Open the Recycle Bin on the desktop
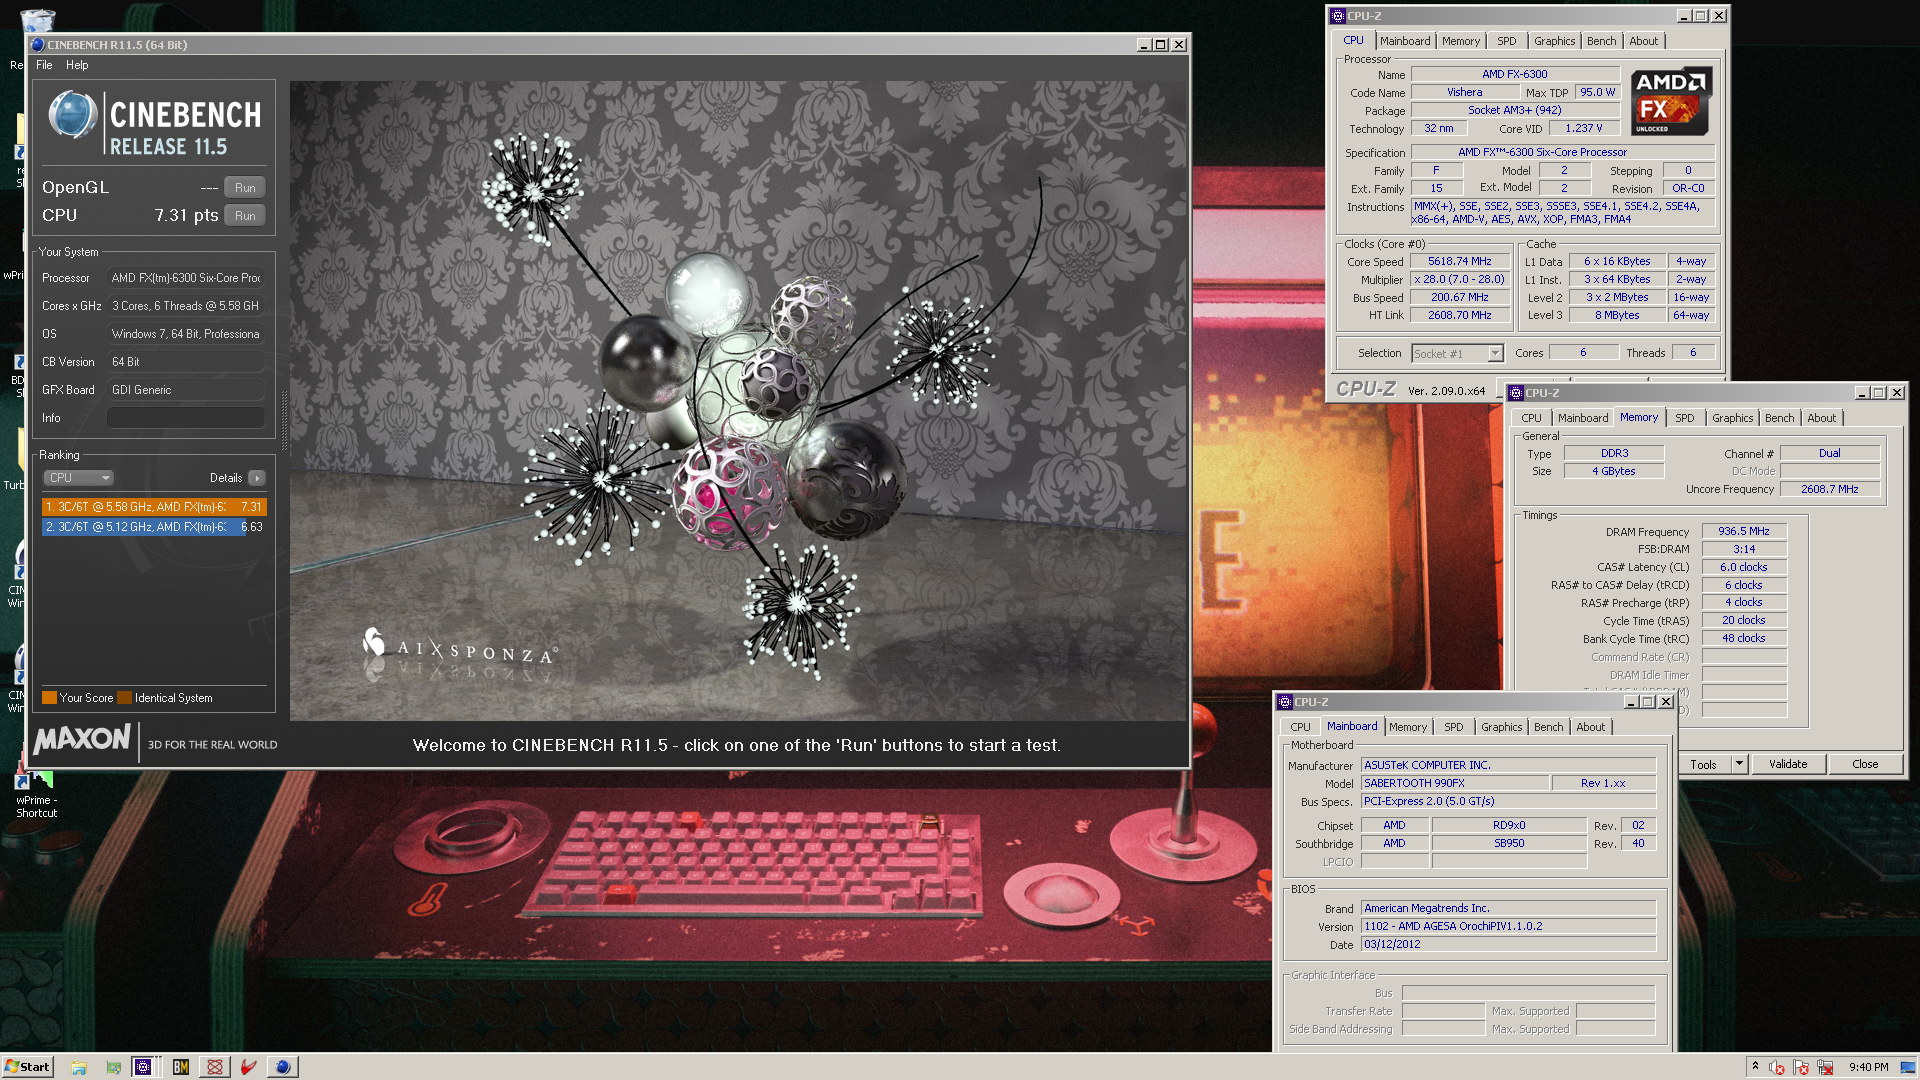The width and height of the screenshot is (1920, 1080). (37, 18)
